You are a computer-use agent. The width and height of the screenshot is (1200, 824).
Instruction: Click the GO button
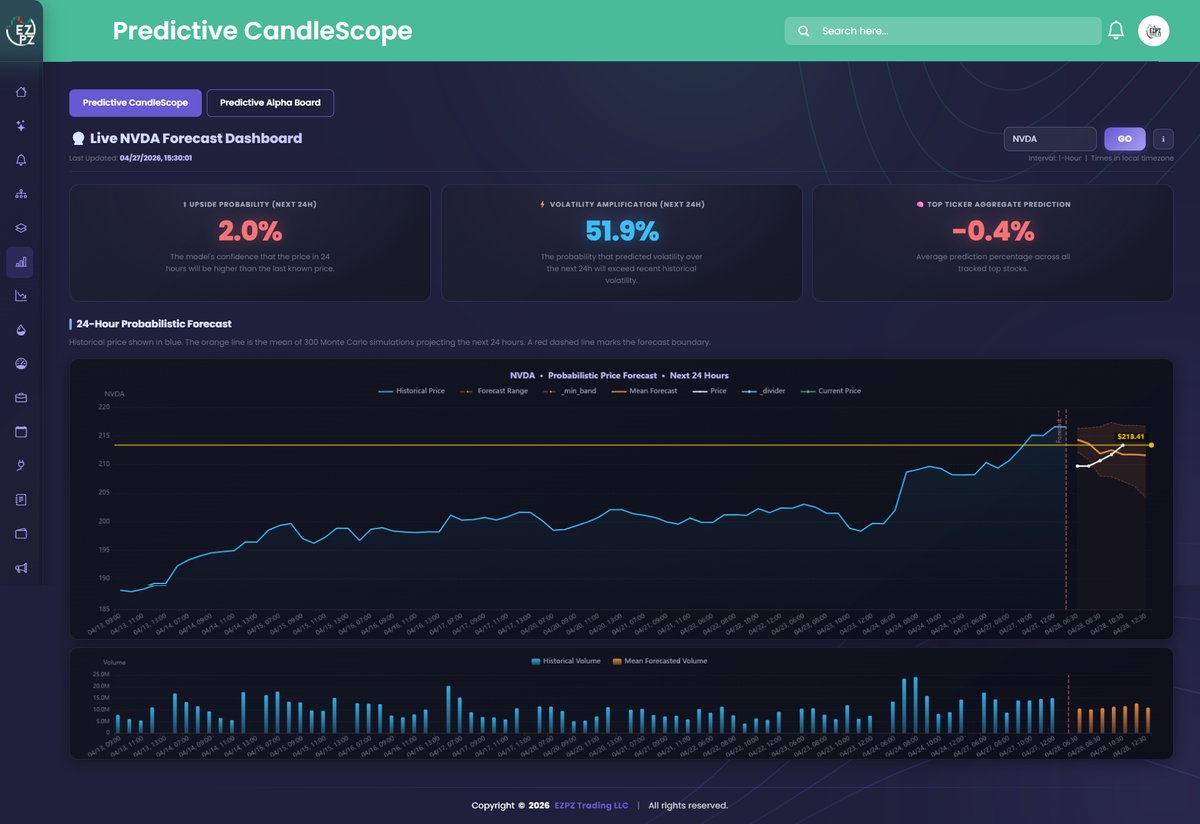tap(1125, 139)
